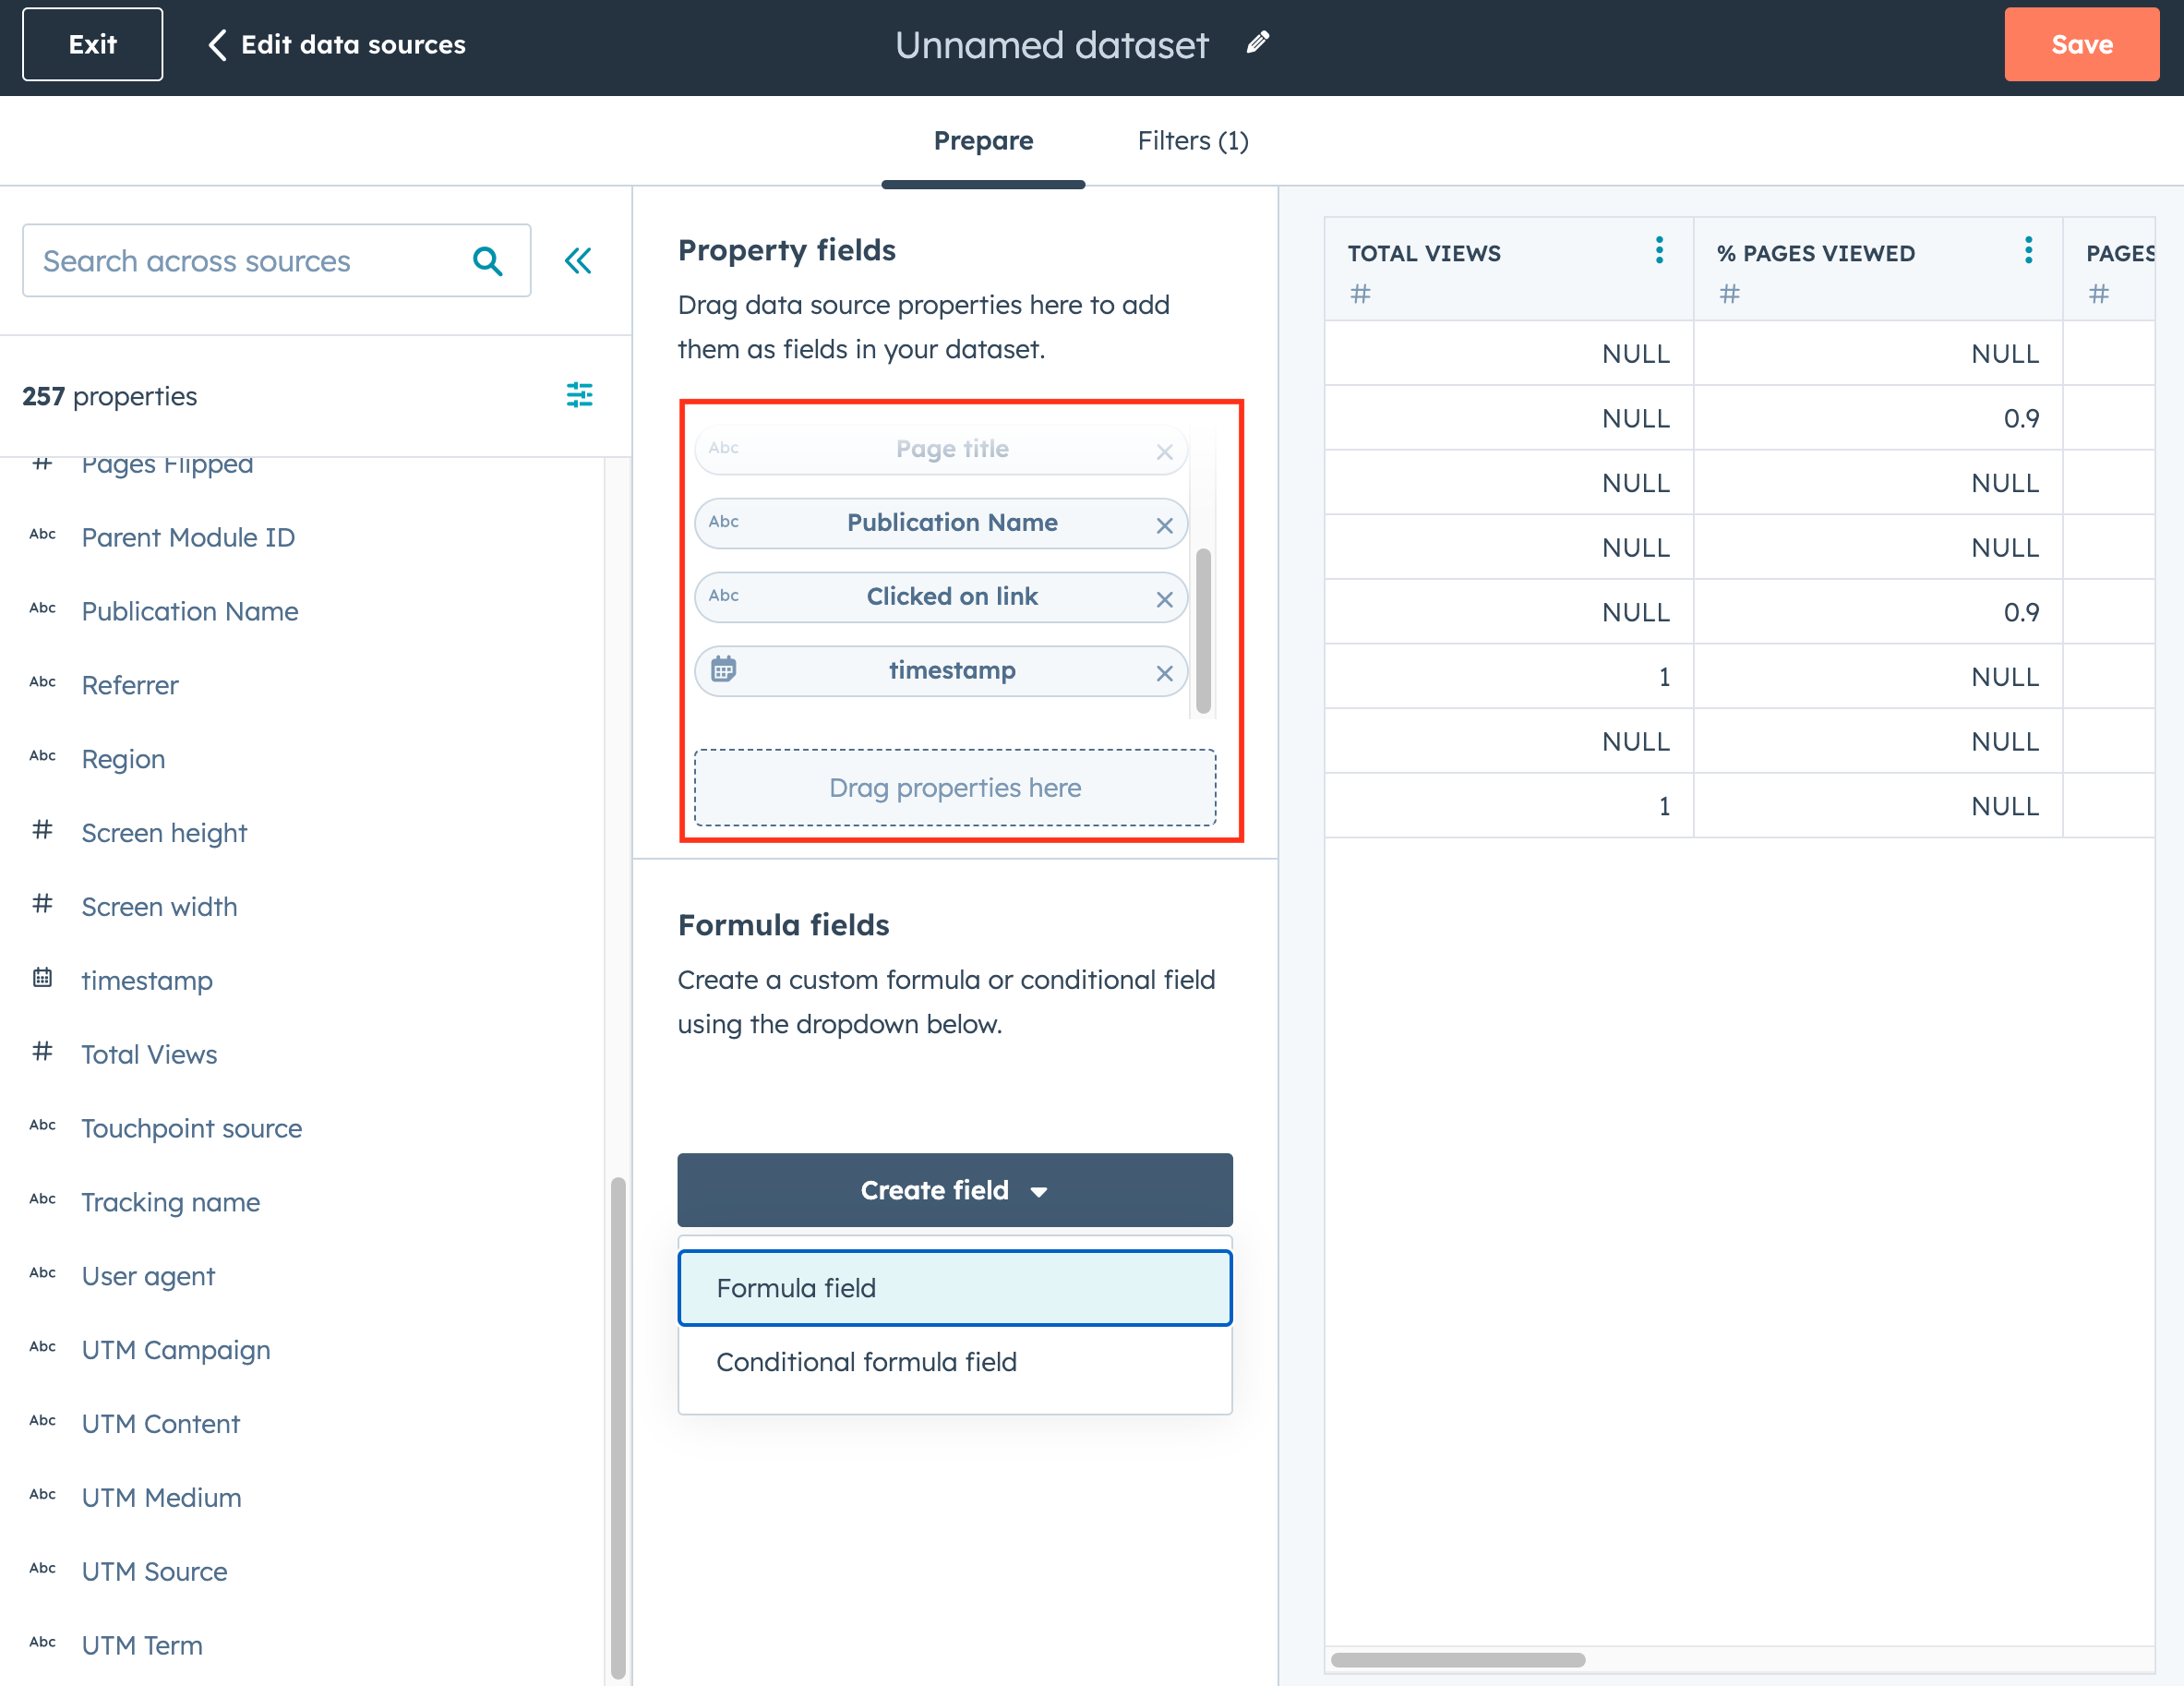Click the number icon beside Screen height
The image size is (2184, 1686).
[42, 830]
